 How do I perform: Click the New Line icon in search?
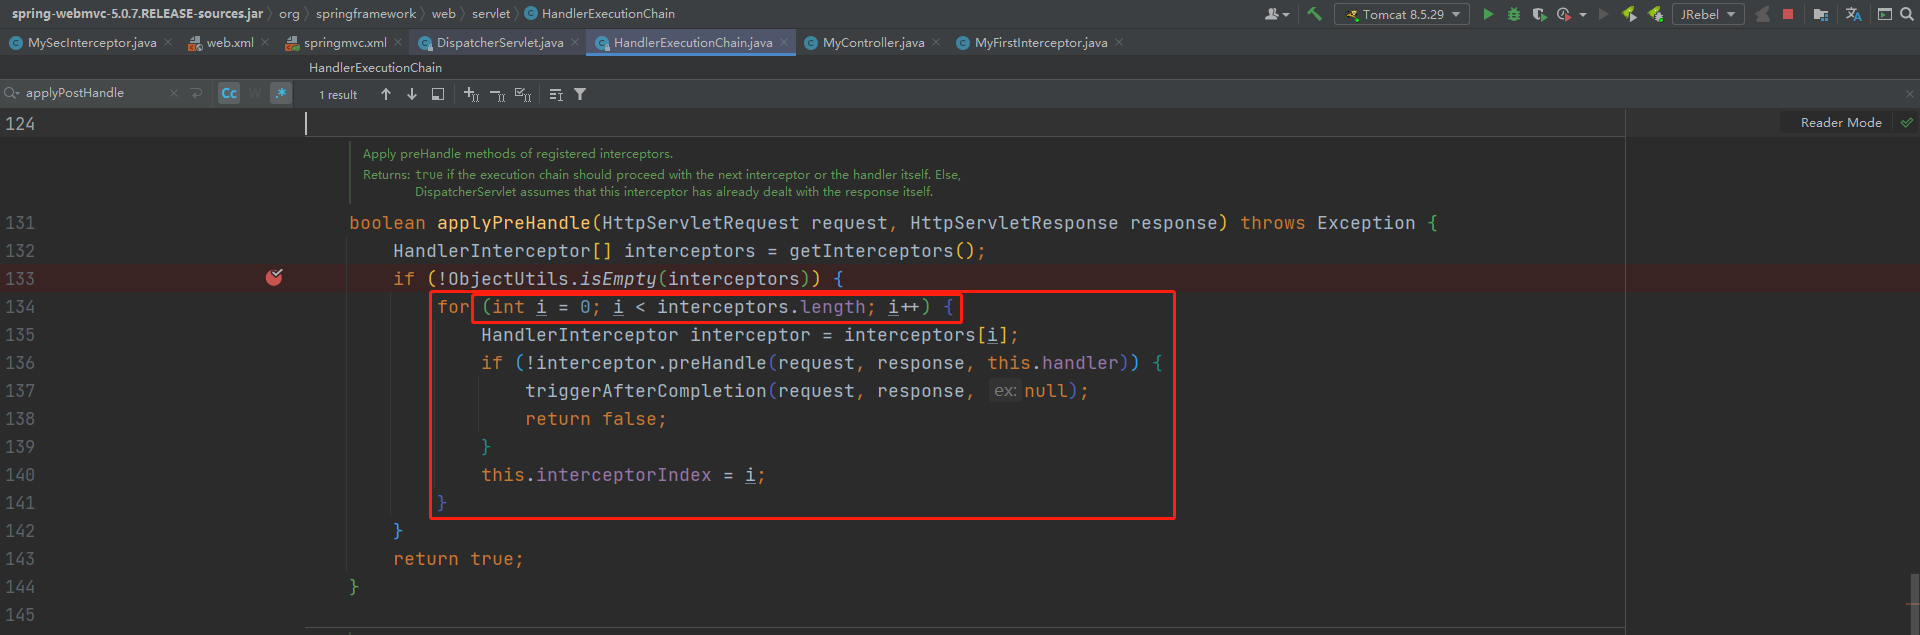coord(196,93)
